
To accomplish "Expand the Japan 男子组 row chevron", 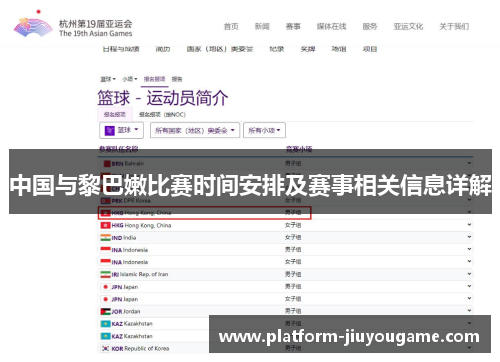I will 469,286.
